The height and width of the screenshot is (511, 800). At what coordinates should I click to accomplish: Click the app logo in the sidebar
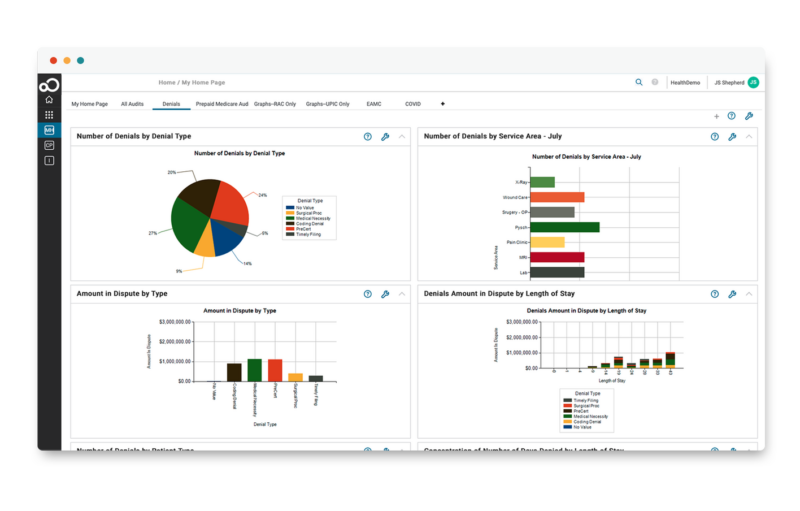49,85
